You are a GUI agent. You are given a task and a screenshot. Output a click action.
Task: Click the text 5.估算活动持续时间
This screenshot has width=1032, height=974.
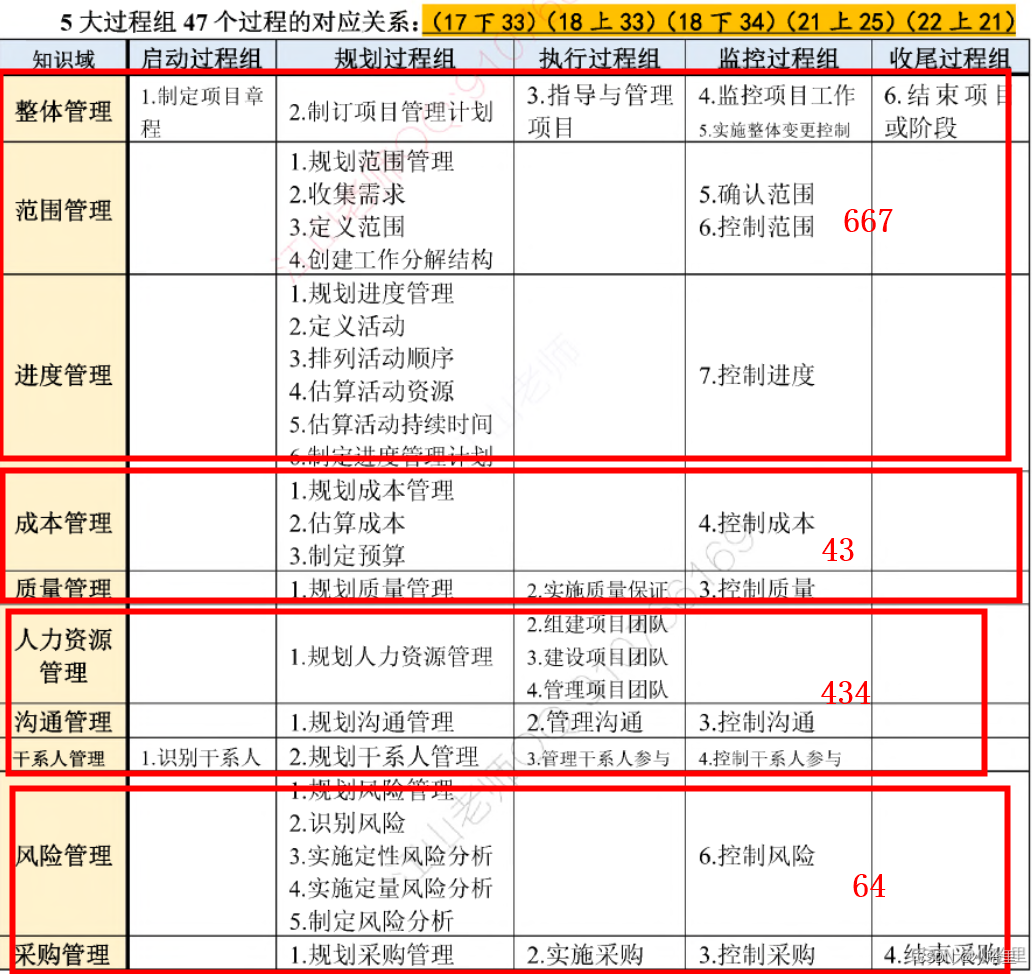point(391,424)
